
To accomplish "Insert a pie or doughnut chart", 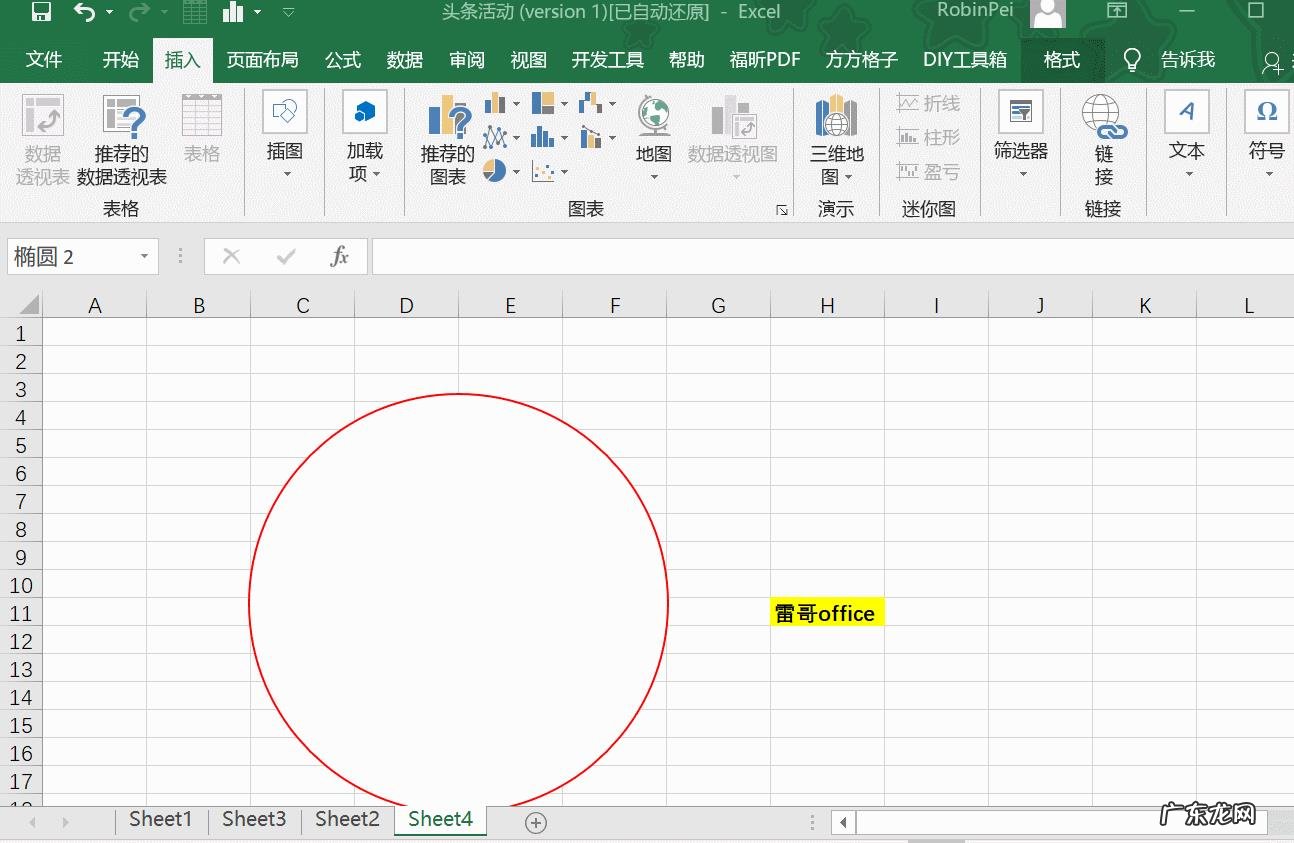I will (494, 170).
